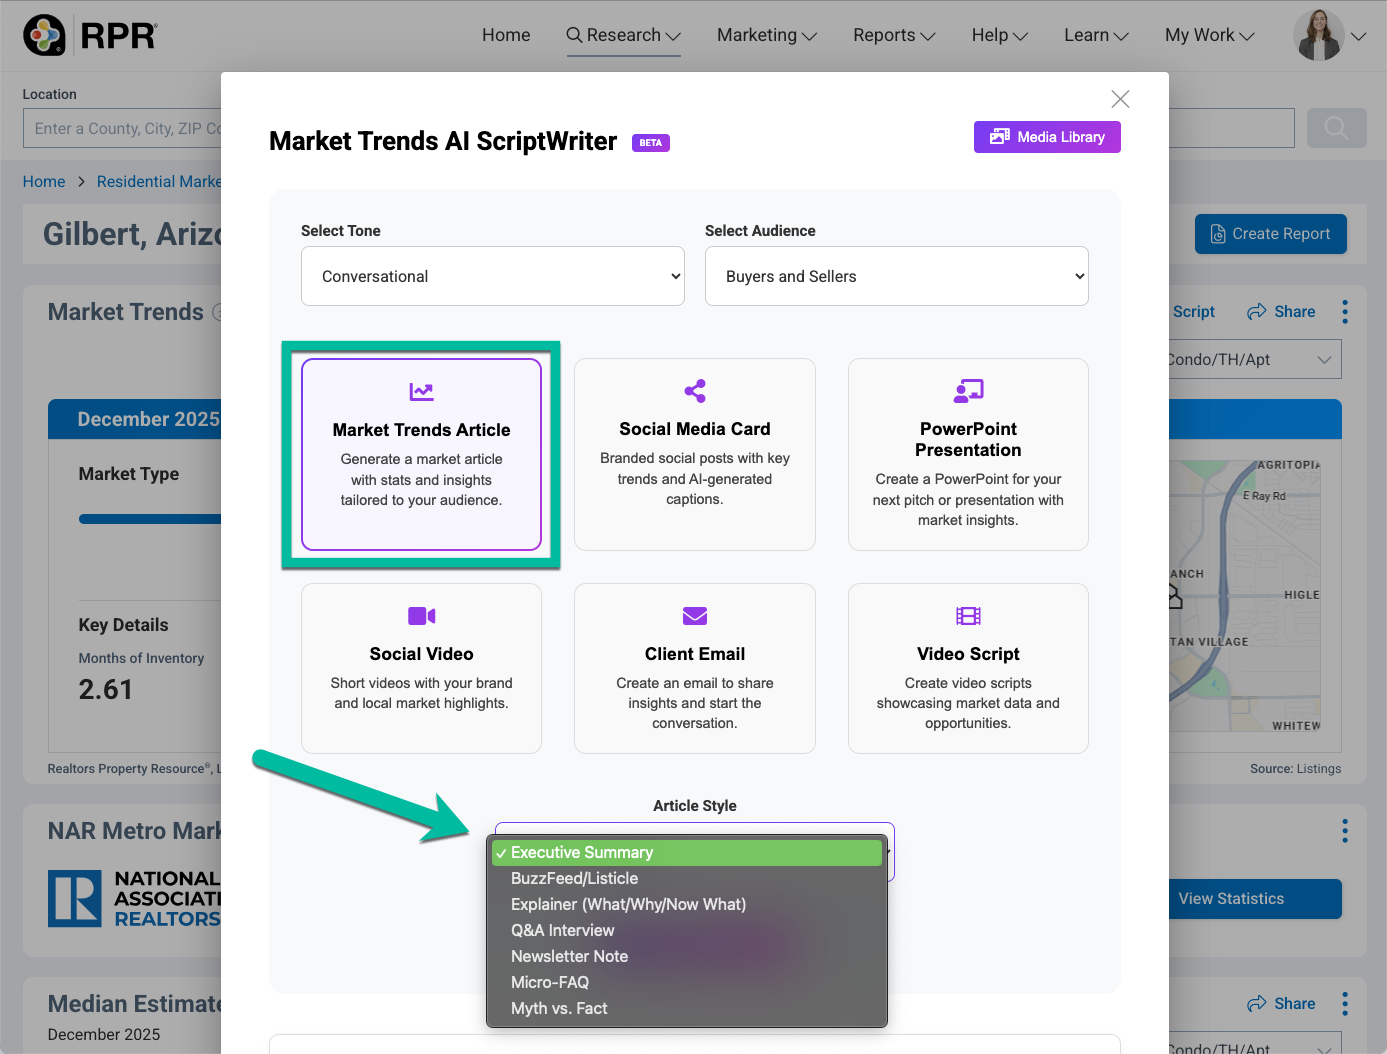The image size is (1387, 1054).
Task: Click the Social Media Card share icon
Action: coord(694,390)
